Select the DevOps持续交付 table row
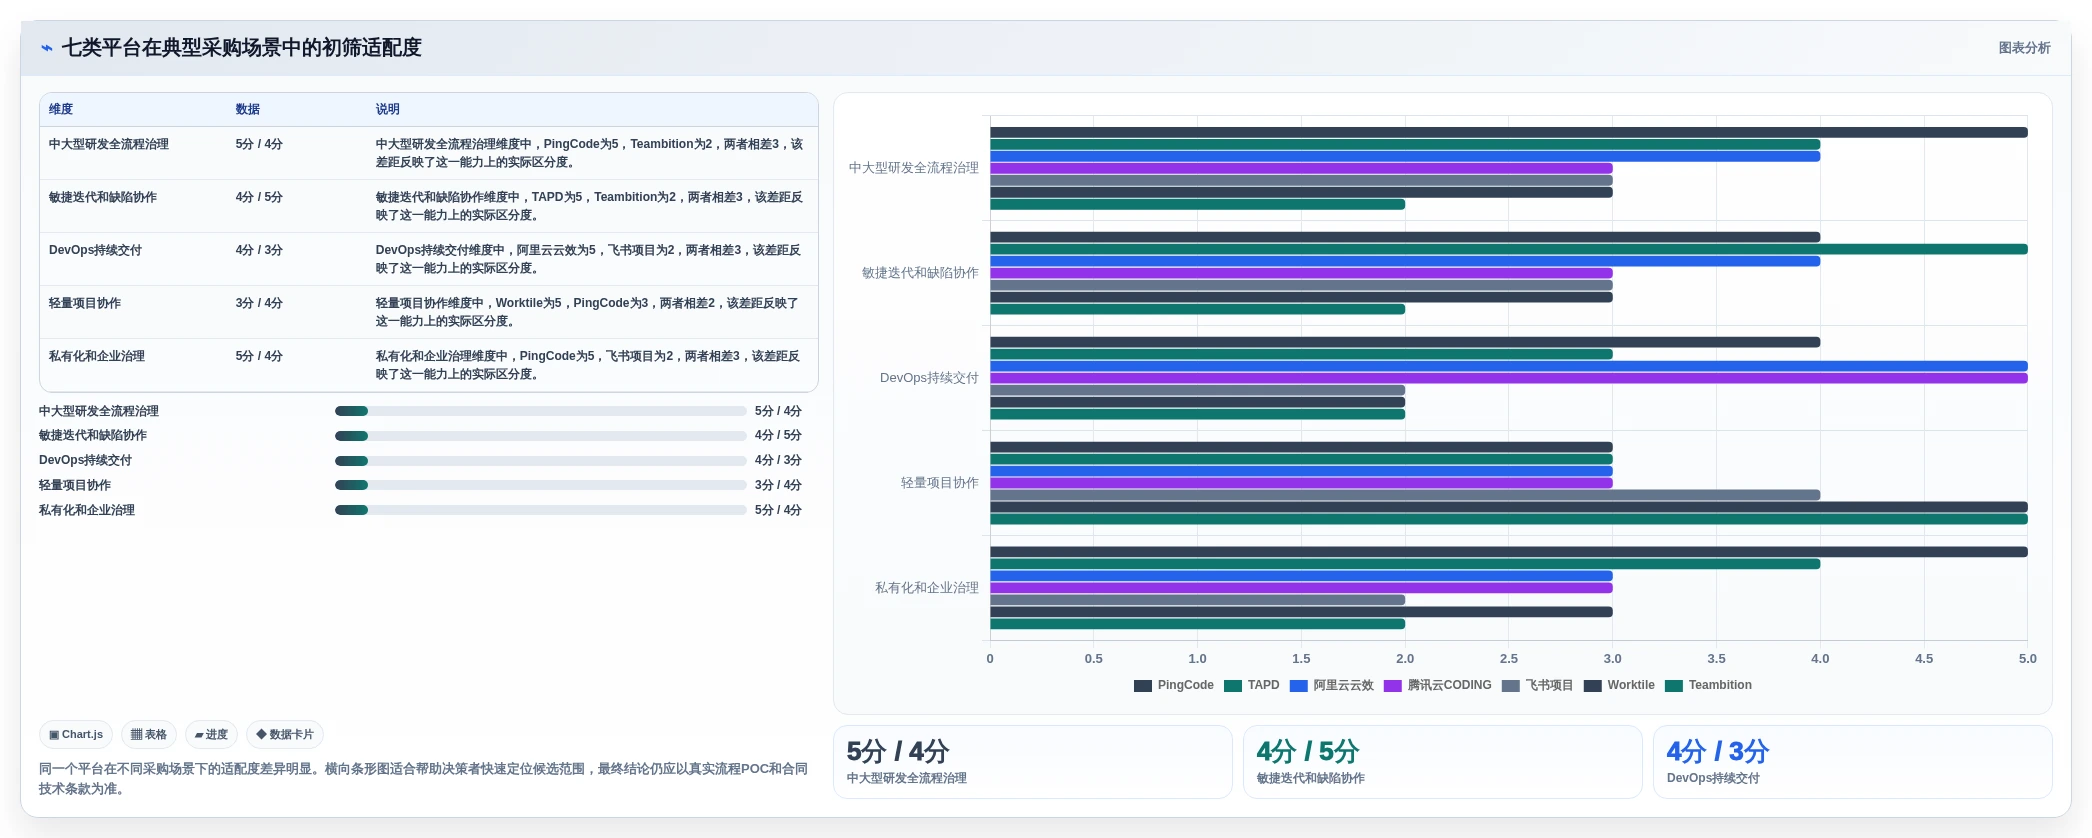The width and height of the screenshot is (2092, 838). 429,259
